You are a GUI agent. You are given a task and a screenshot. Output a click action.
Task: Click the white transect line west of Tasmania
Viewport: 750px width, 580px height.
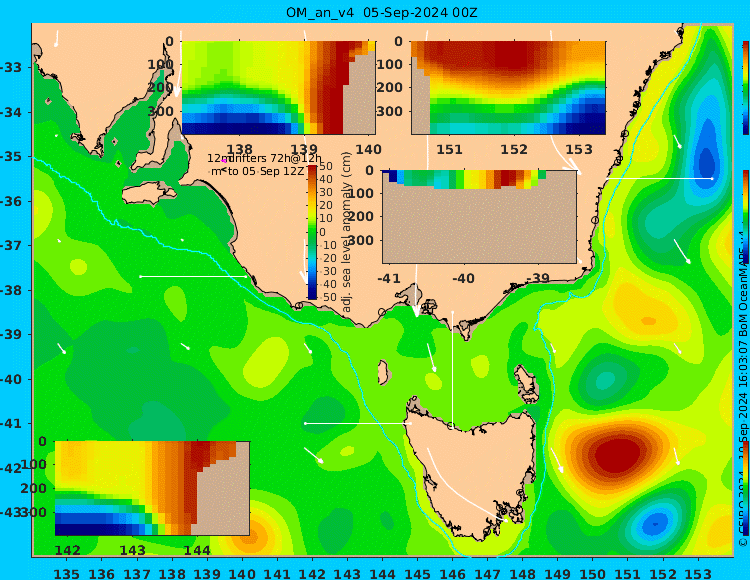tap(358, 423)
